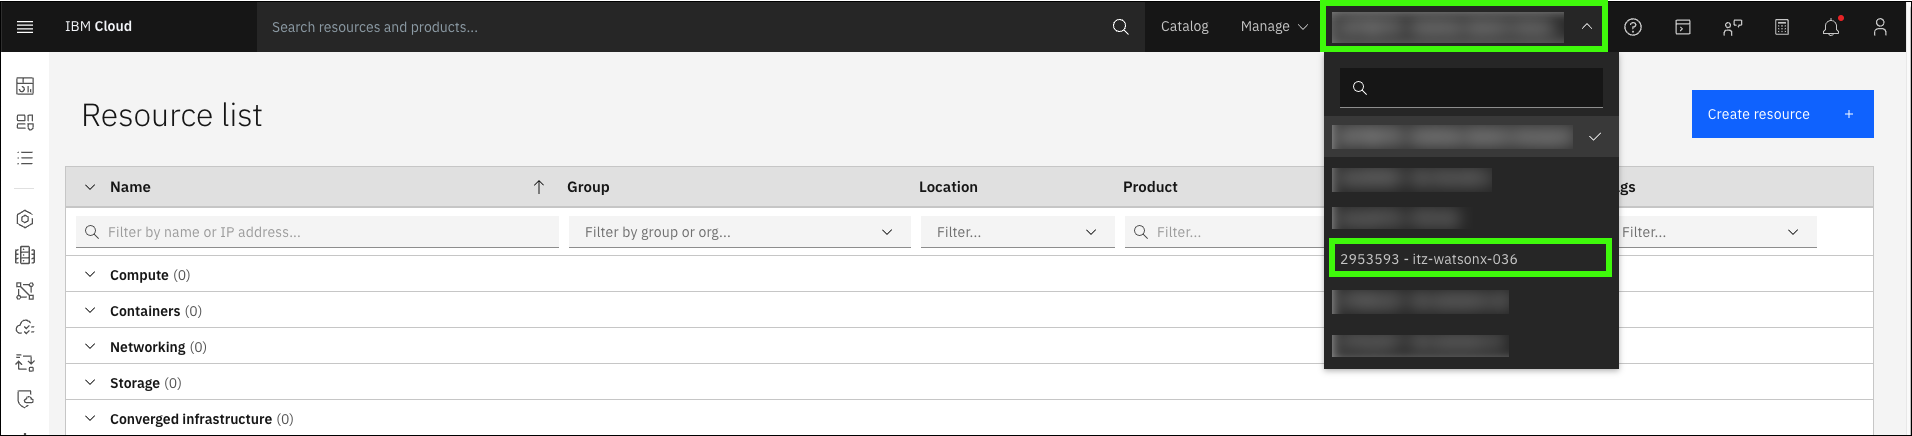This screenshot has height=436, width=1912.
Task: Click the search magnifier icon in header
Action: point(1120,27)
